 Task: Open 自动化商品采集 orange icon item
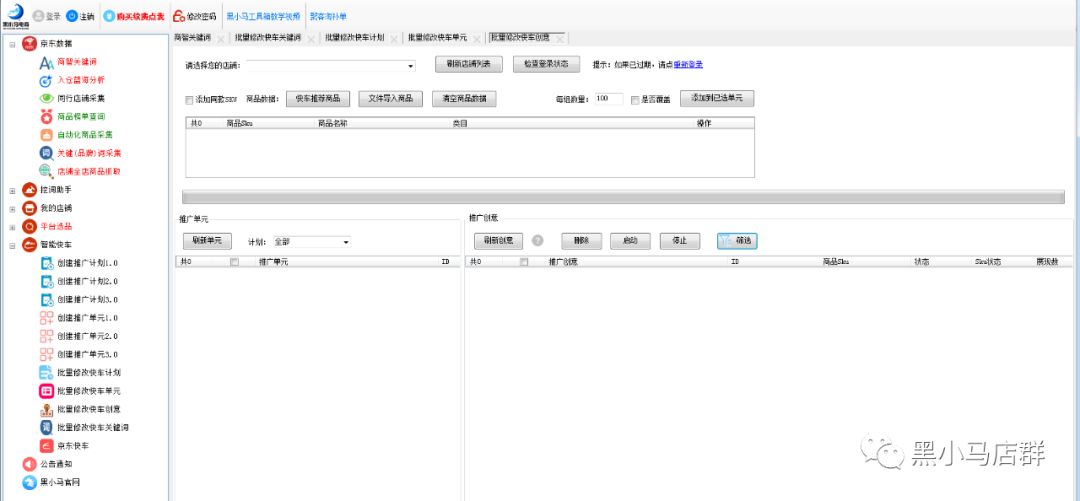[46, 134]
